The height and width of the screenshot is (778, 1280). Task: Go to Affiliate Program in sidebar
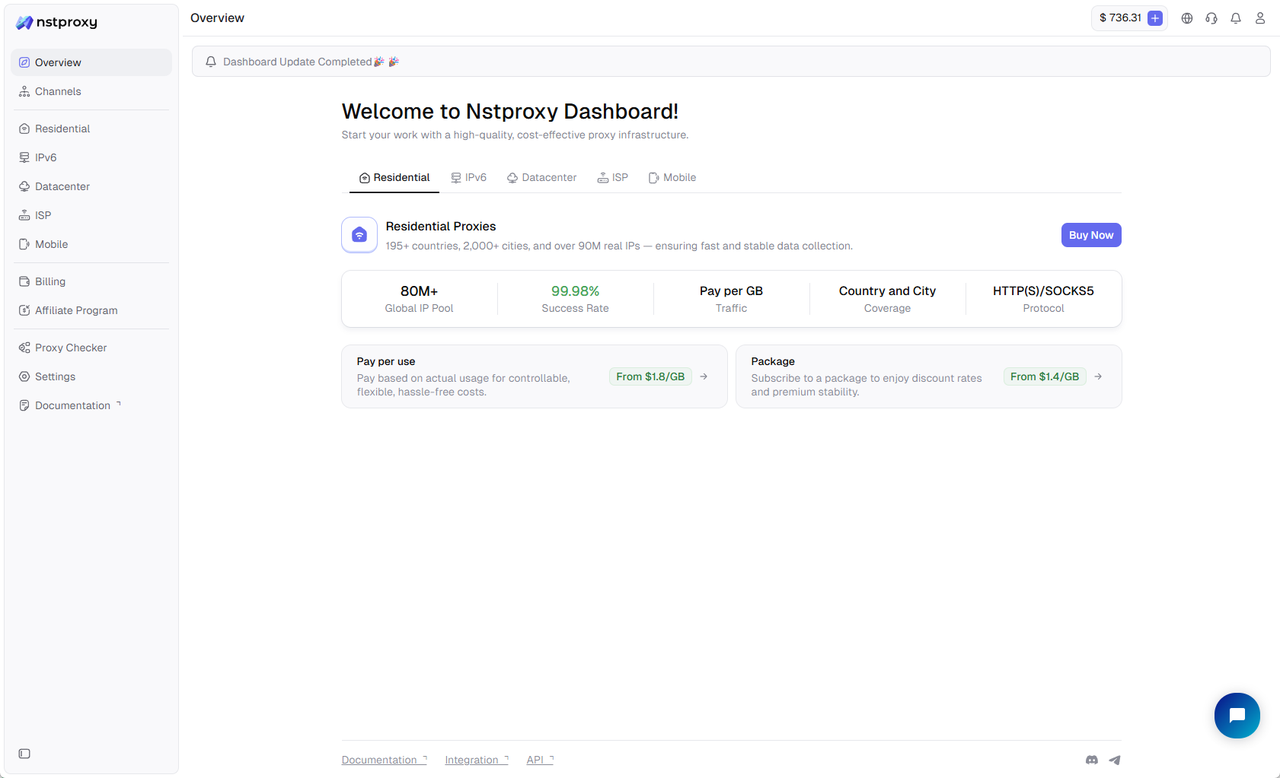(x=76, y=311)
